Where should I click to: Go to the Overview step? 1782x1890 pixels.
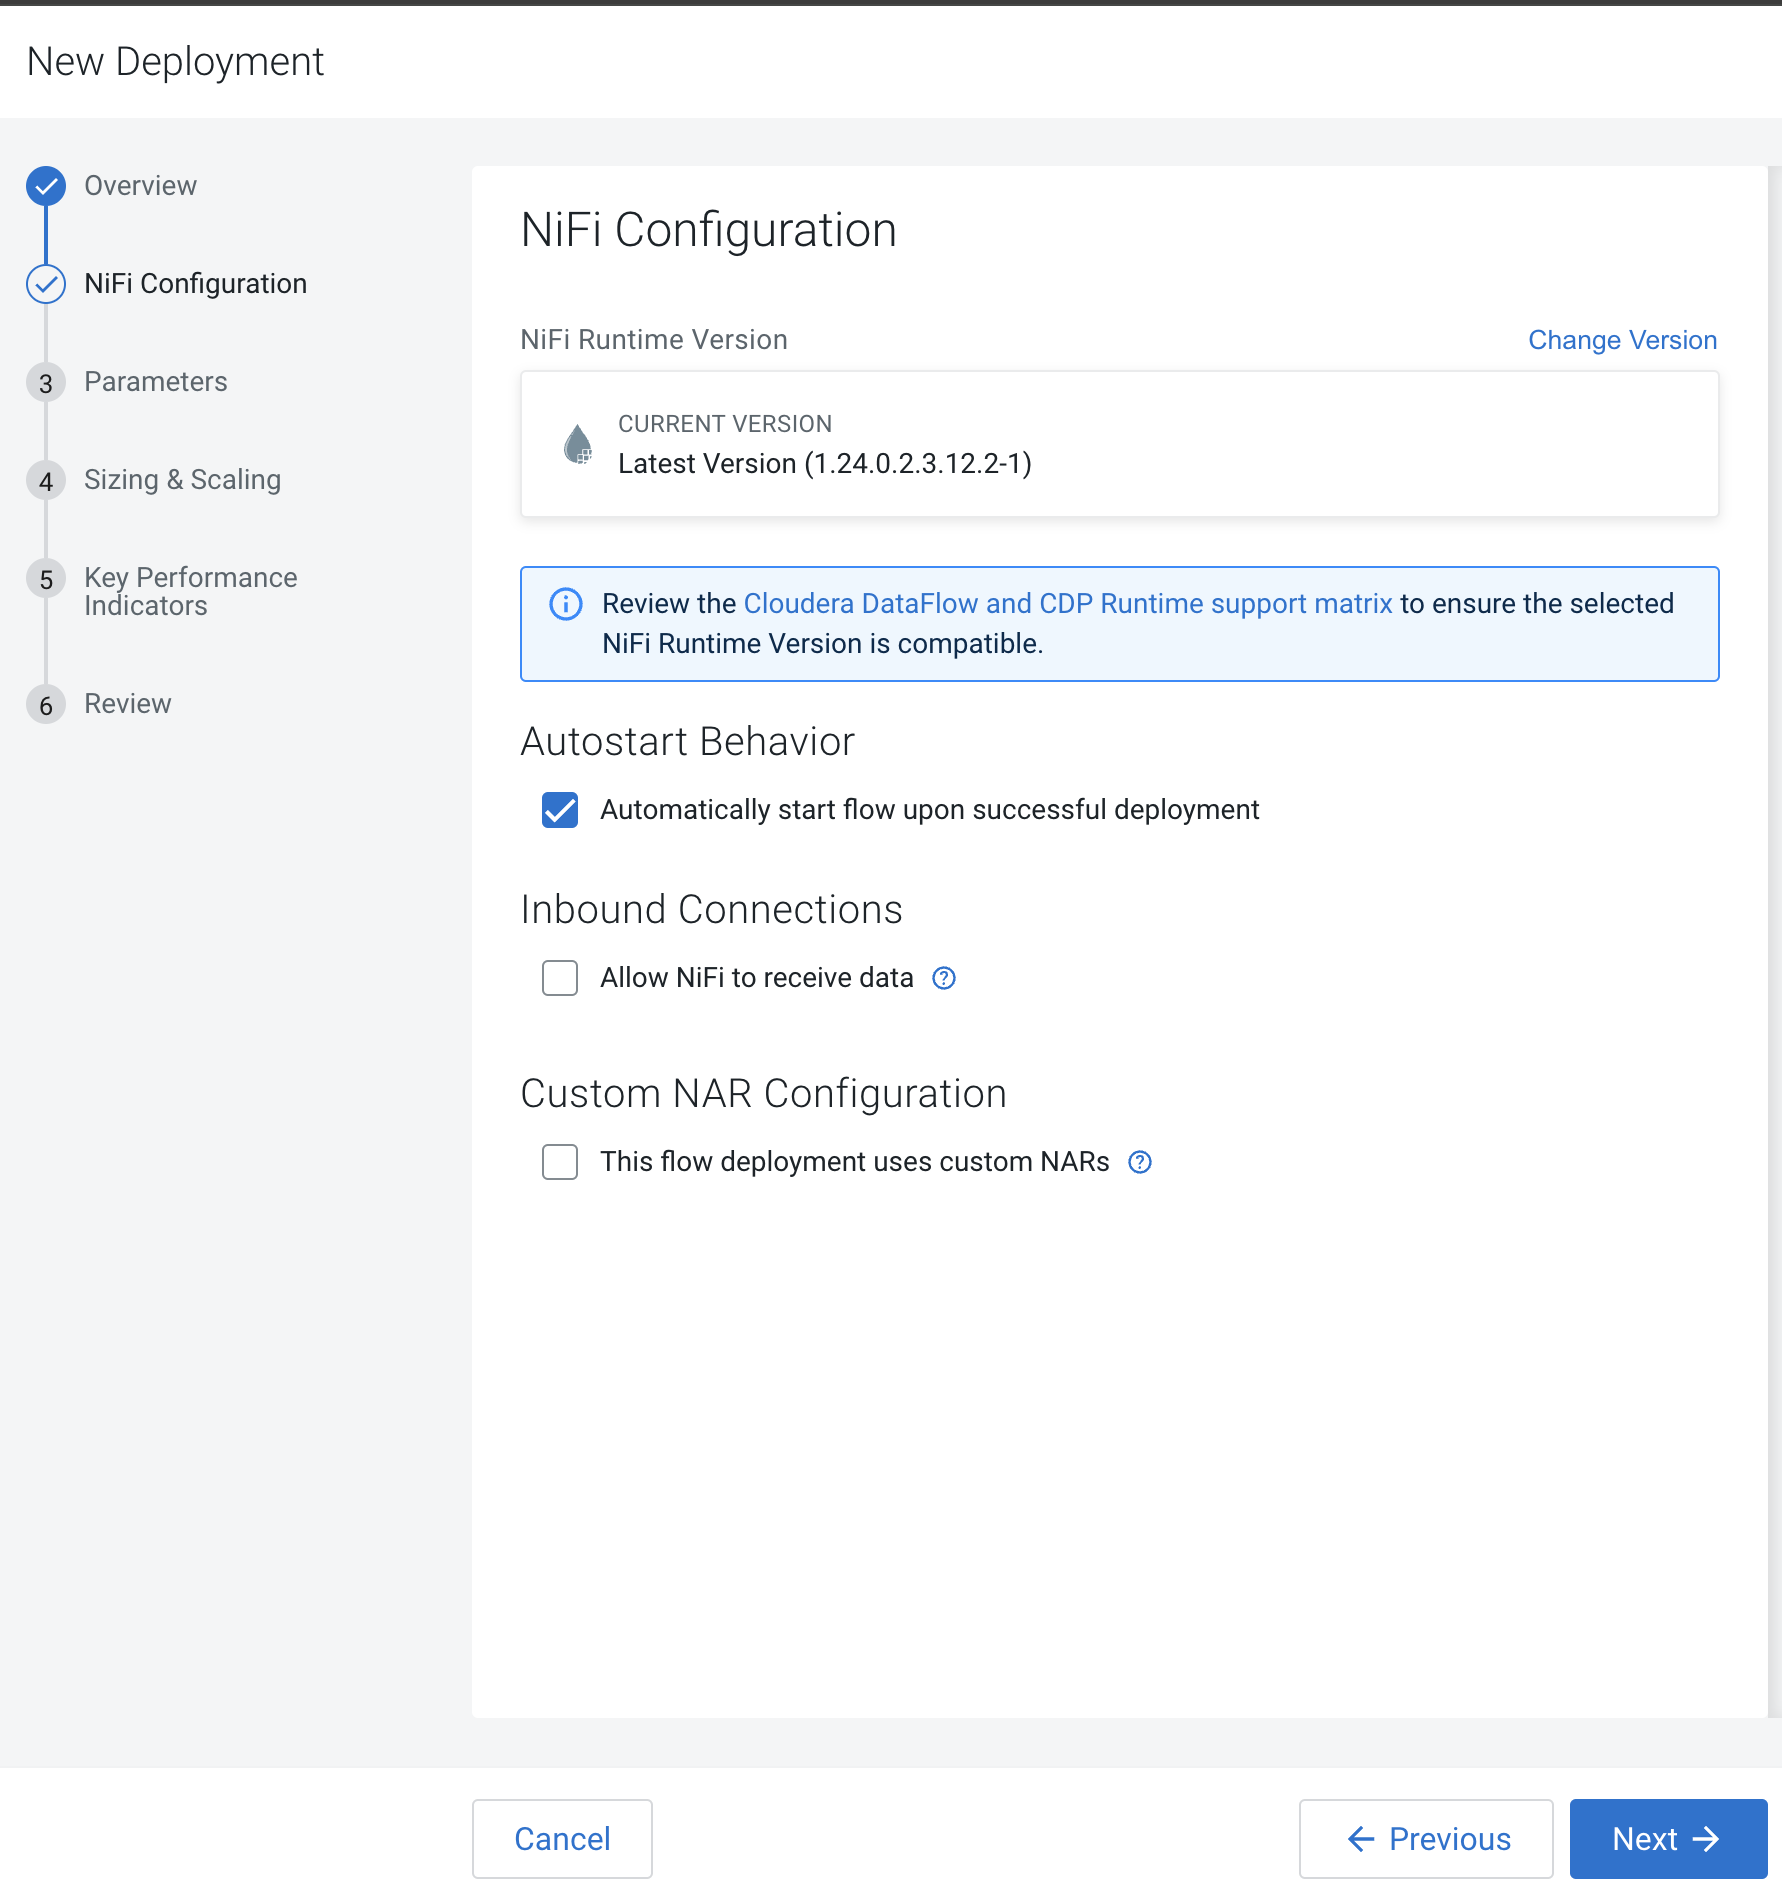click(140, 186)
